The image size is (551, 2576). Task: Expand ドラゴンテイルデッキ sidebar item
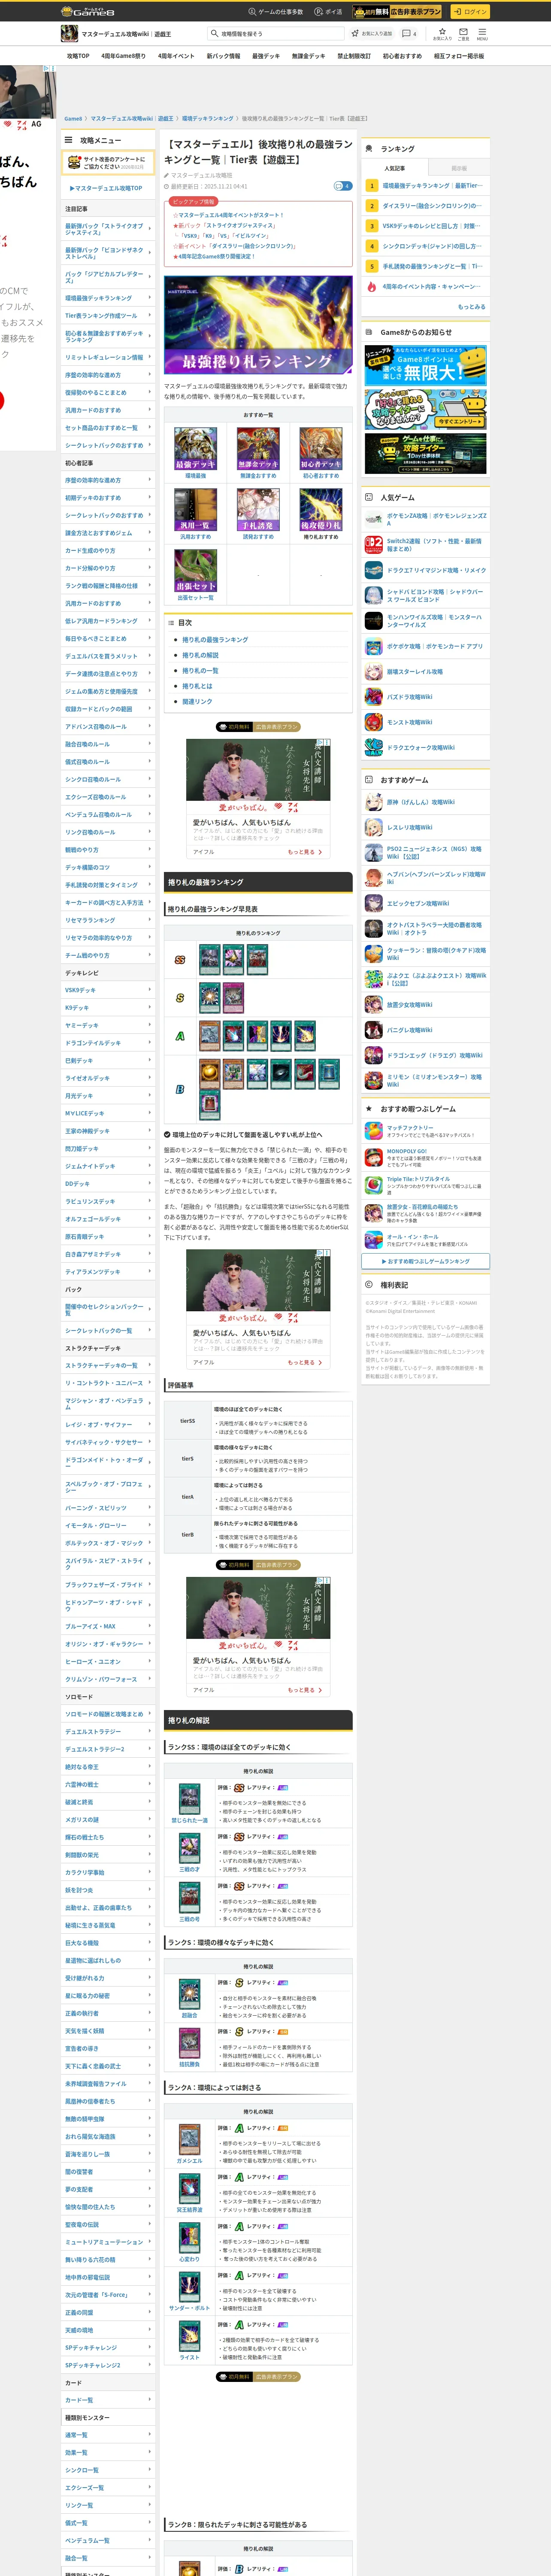108,1043
